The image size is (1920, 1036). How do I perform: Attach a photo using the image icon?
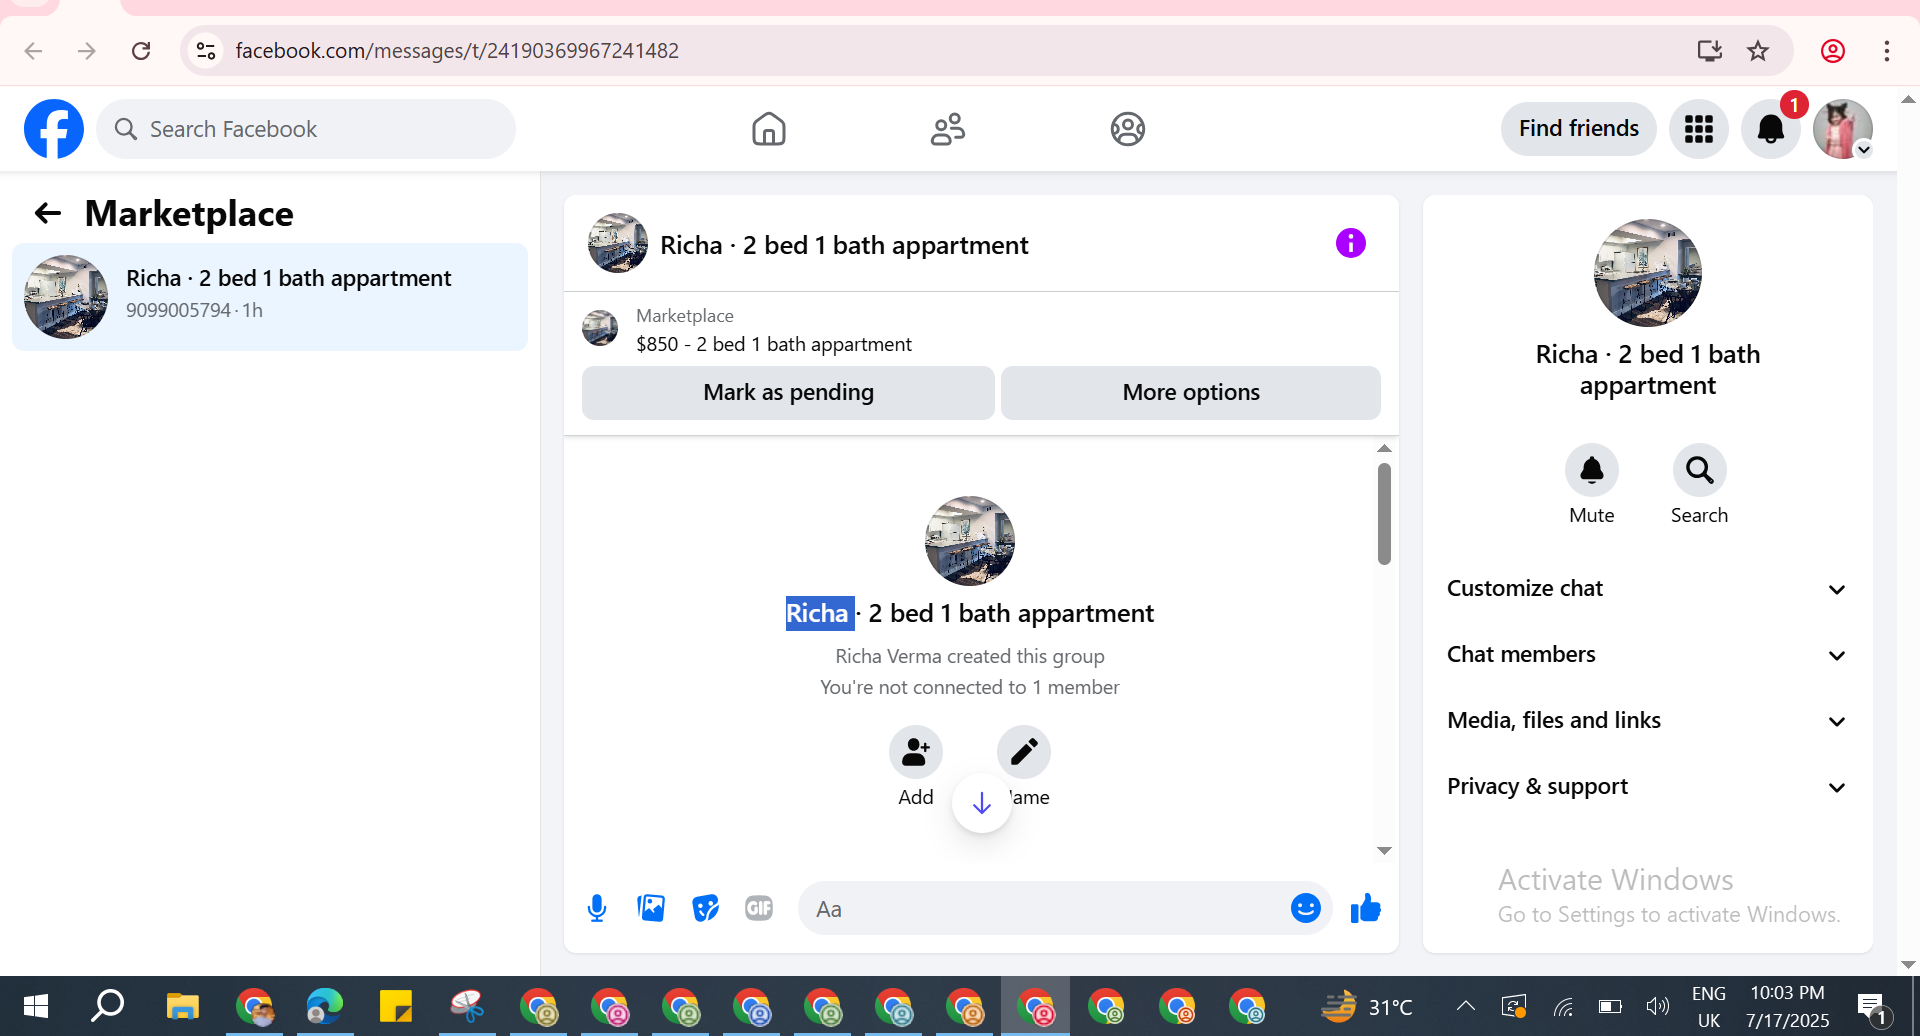pyautogui.click(x=651, y=908)
